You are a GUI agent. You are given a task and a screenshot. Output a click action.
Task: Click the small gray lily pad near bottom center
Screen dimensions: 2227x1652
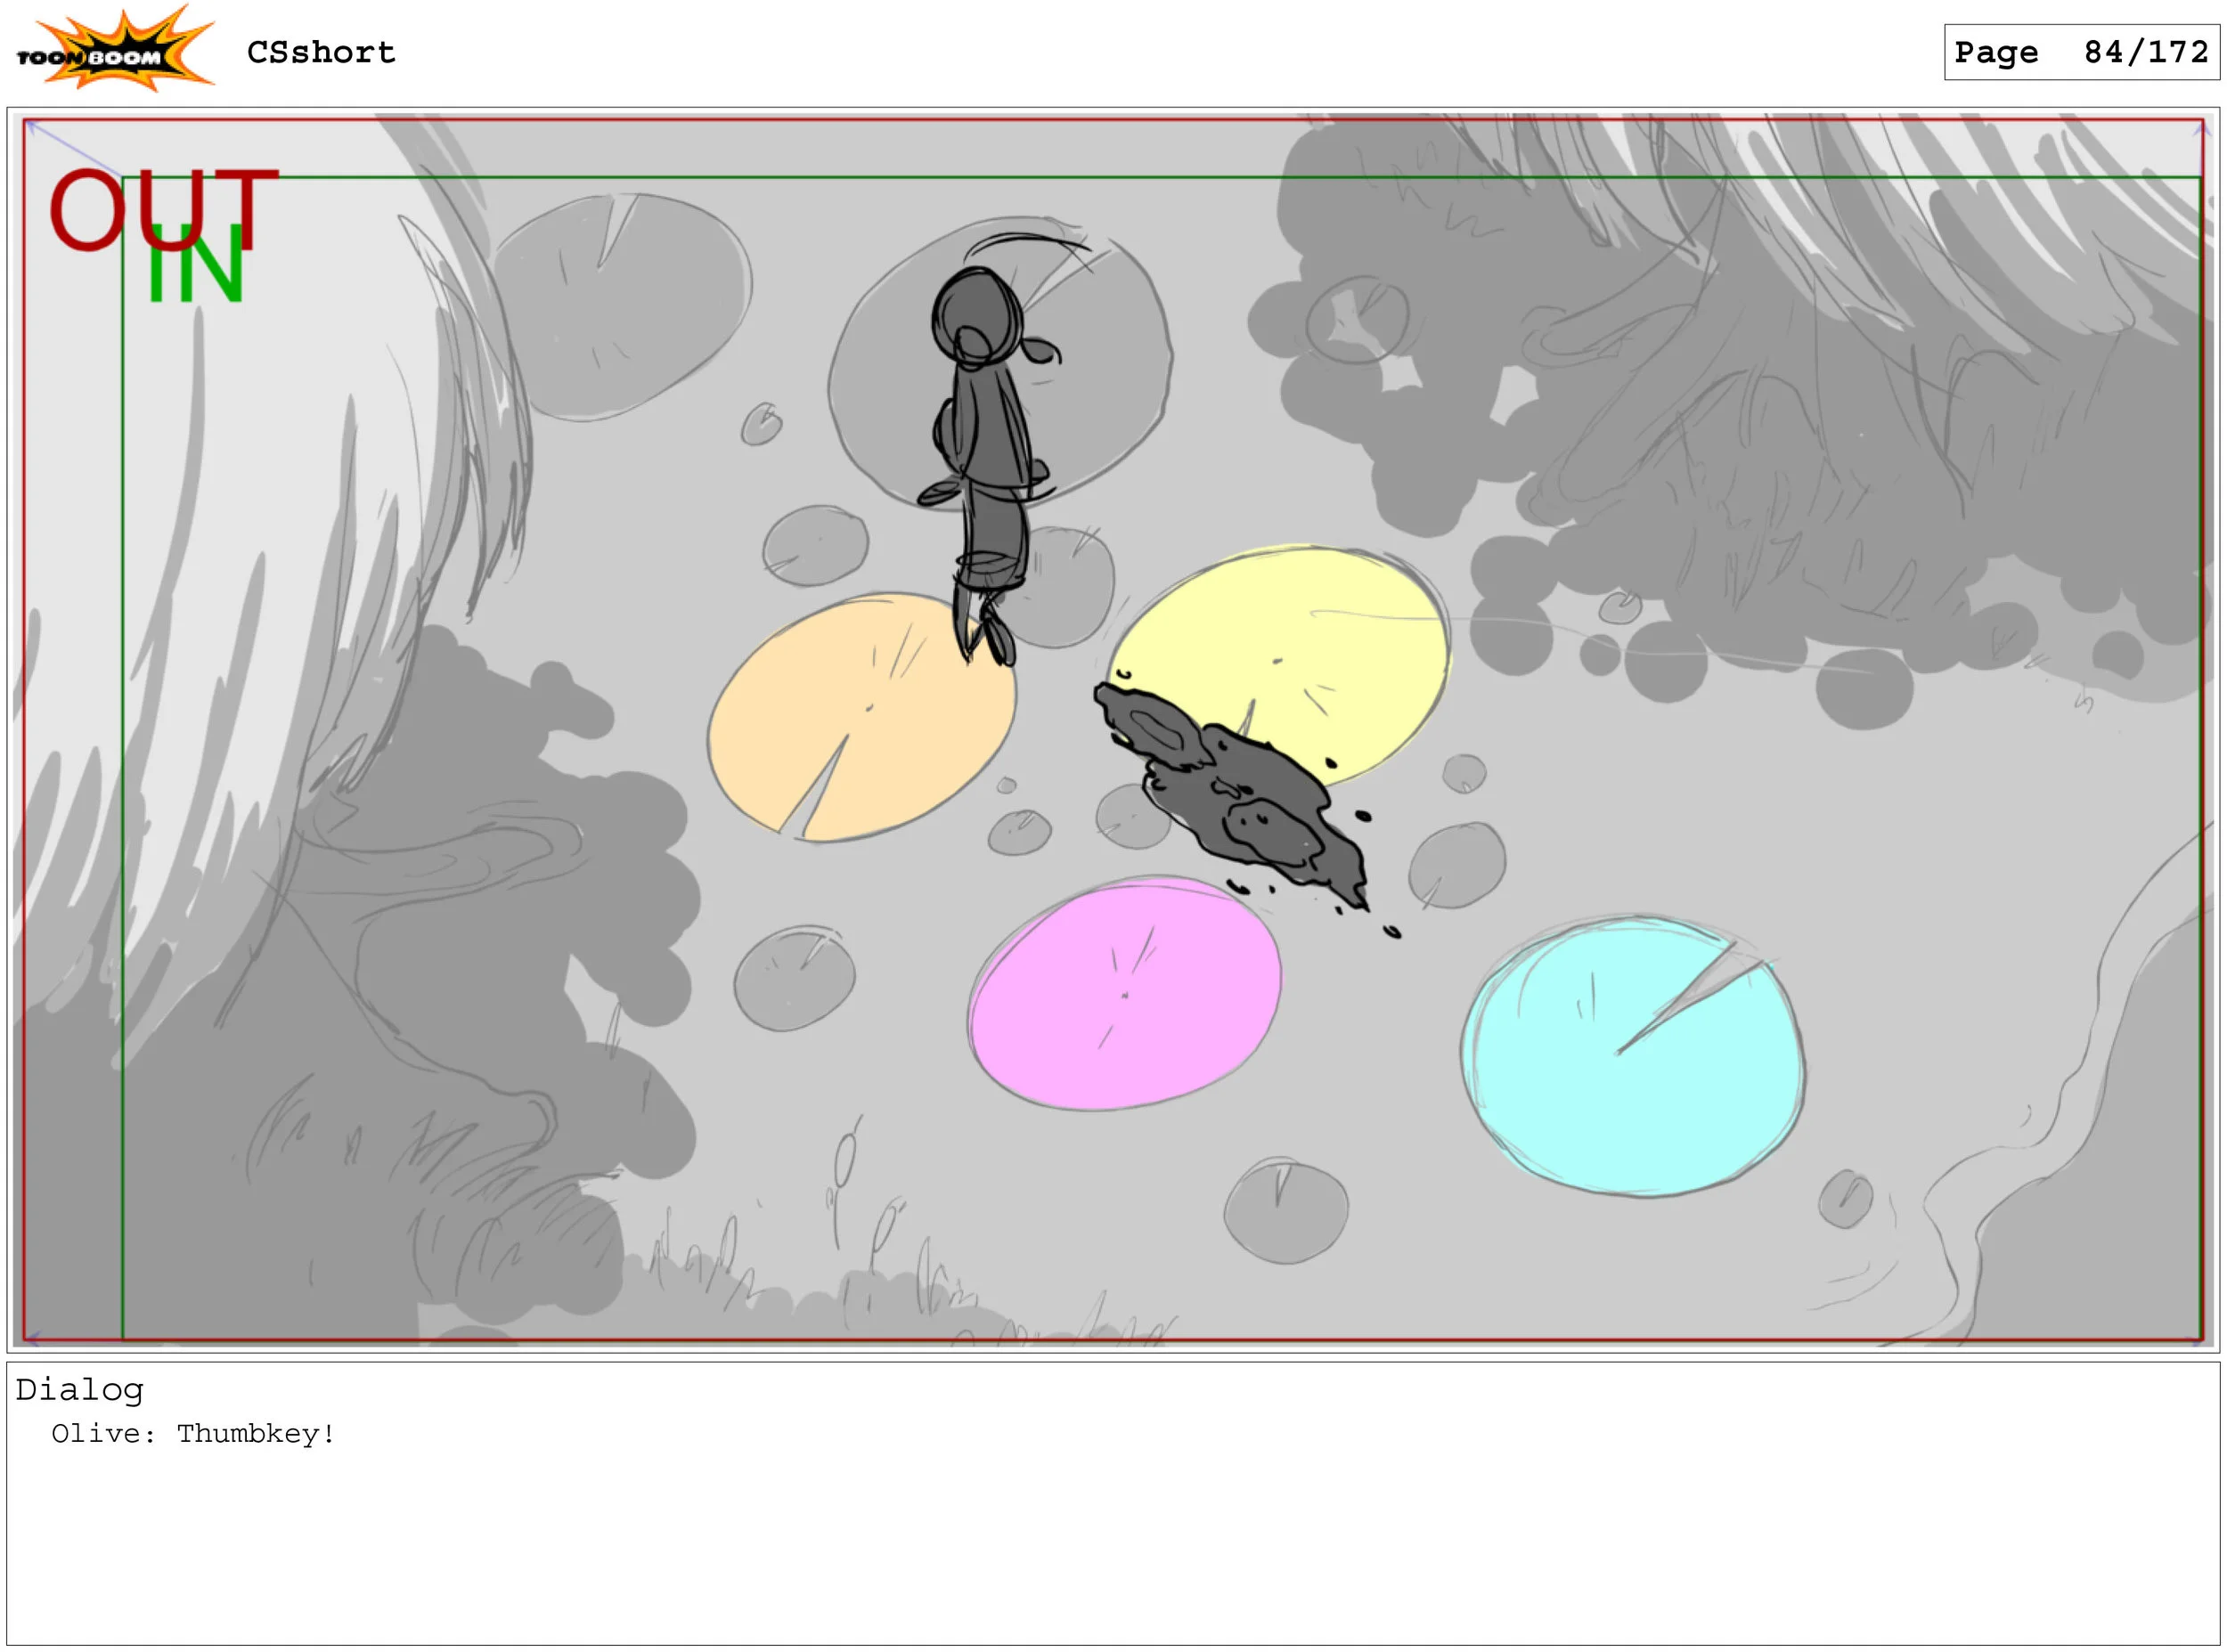click(1285, 1210)
